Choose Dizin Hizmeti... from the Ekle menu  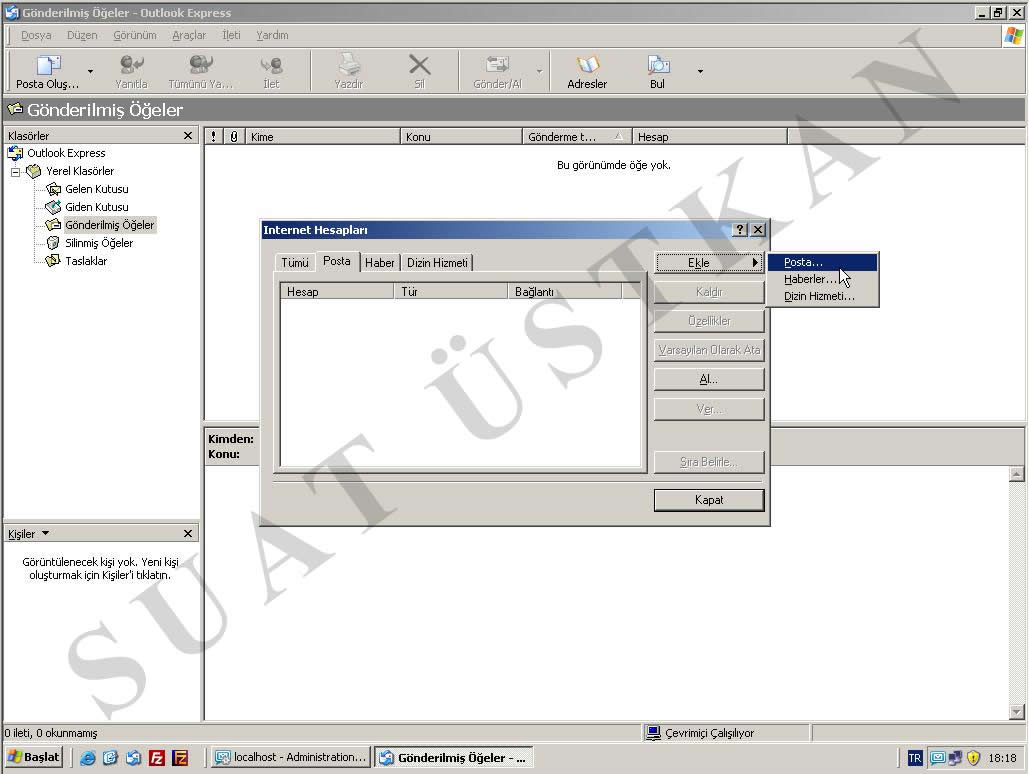[822, 296]
